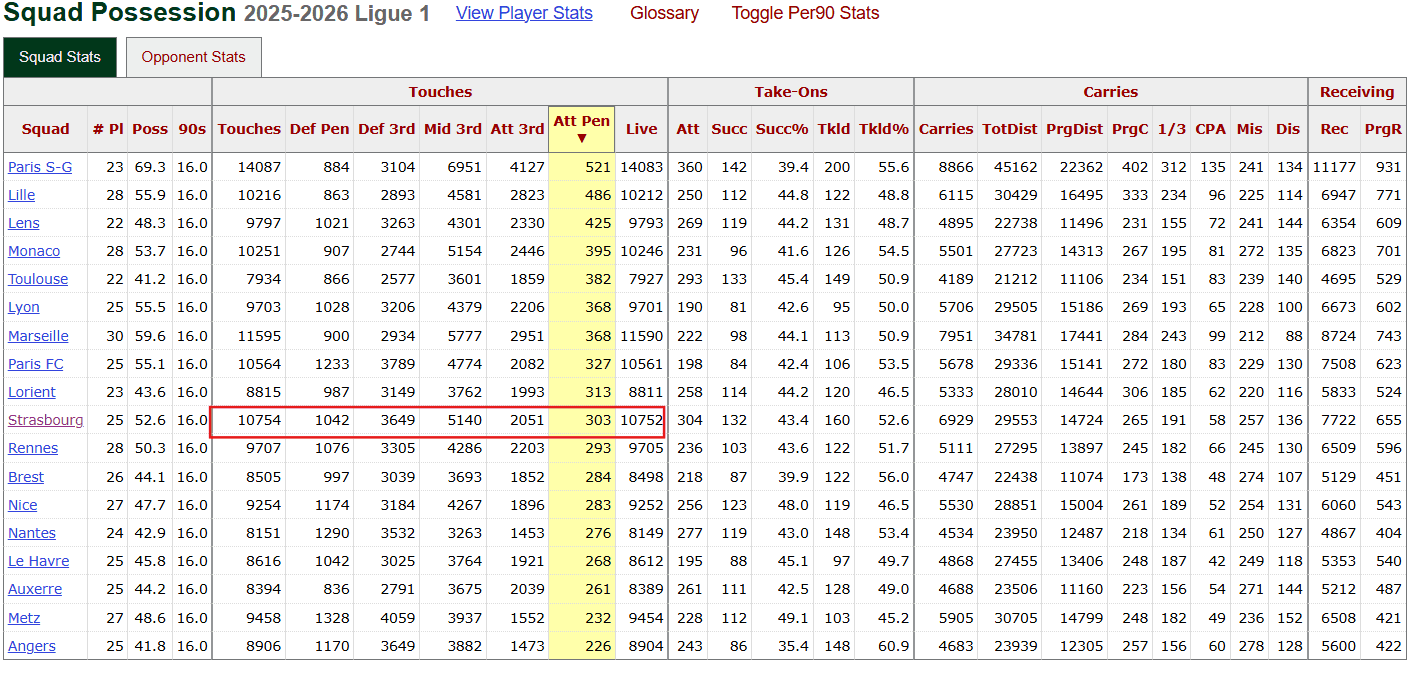Sort by the CPA column header
This screenshot has height=677, width=1415.
pyautogui.click(x=1210, y=128)
